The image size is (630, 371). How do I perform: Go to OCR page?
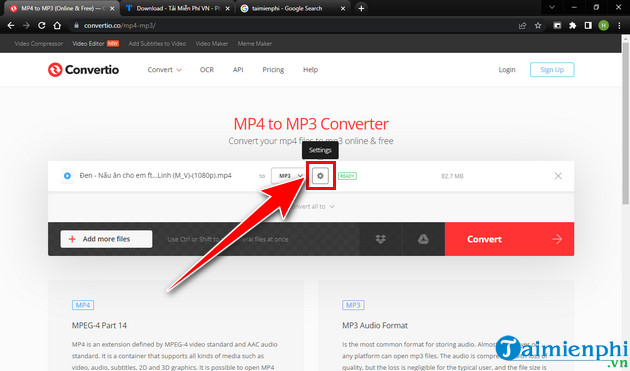pos(207,70)
